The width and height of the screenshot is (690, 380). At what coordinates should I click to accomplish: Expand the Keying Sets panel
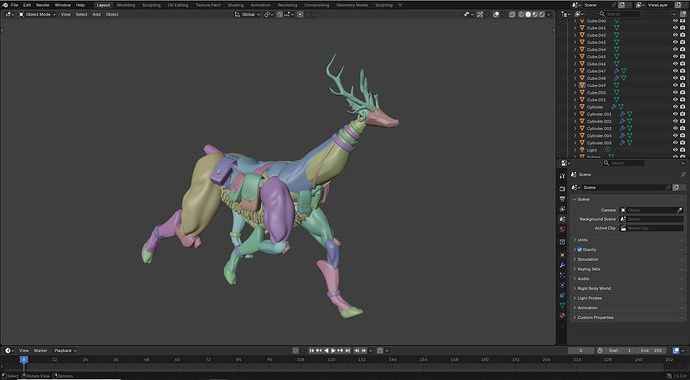(x=628, y=269)
